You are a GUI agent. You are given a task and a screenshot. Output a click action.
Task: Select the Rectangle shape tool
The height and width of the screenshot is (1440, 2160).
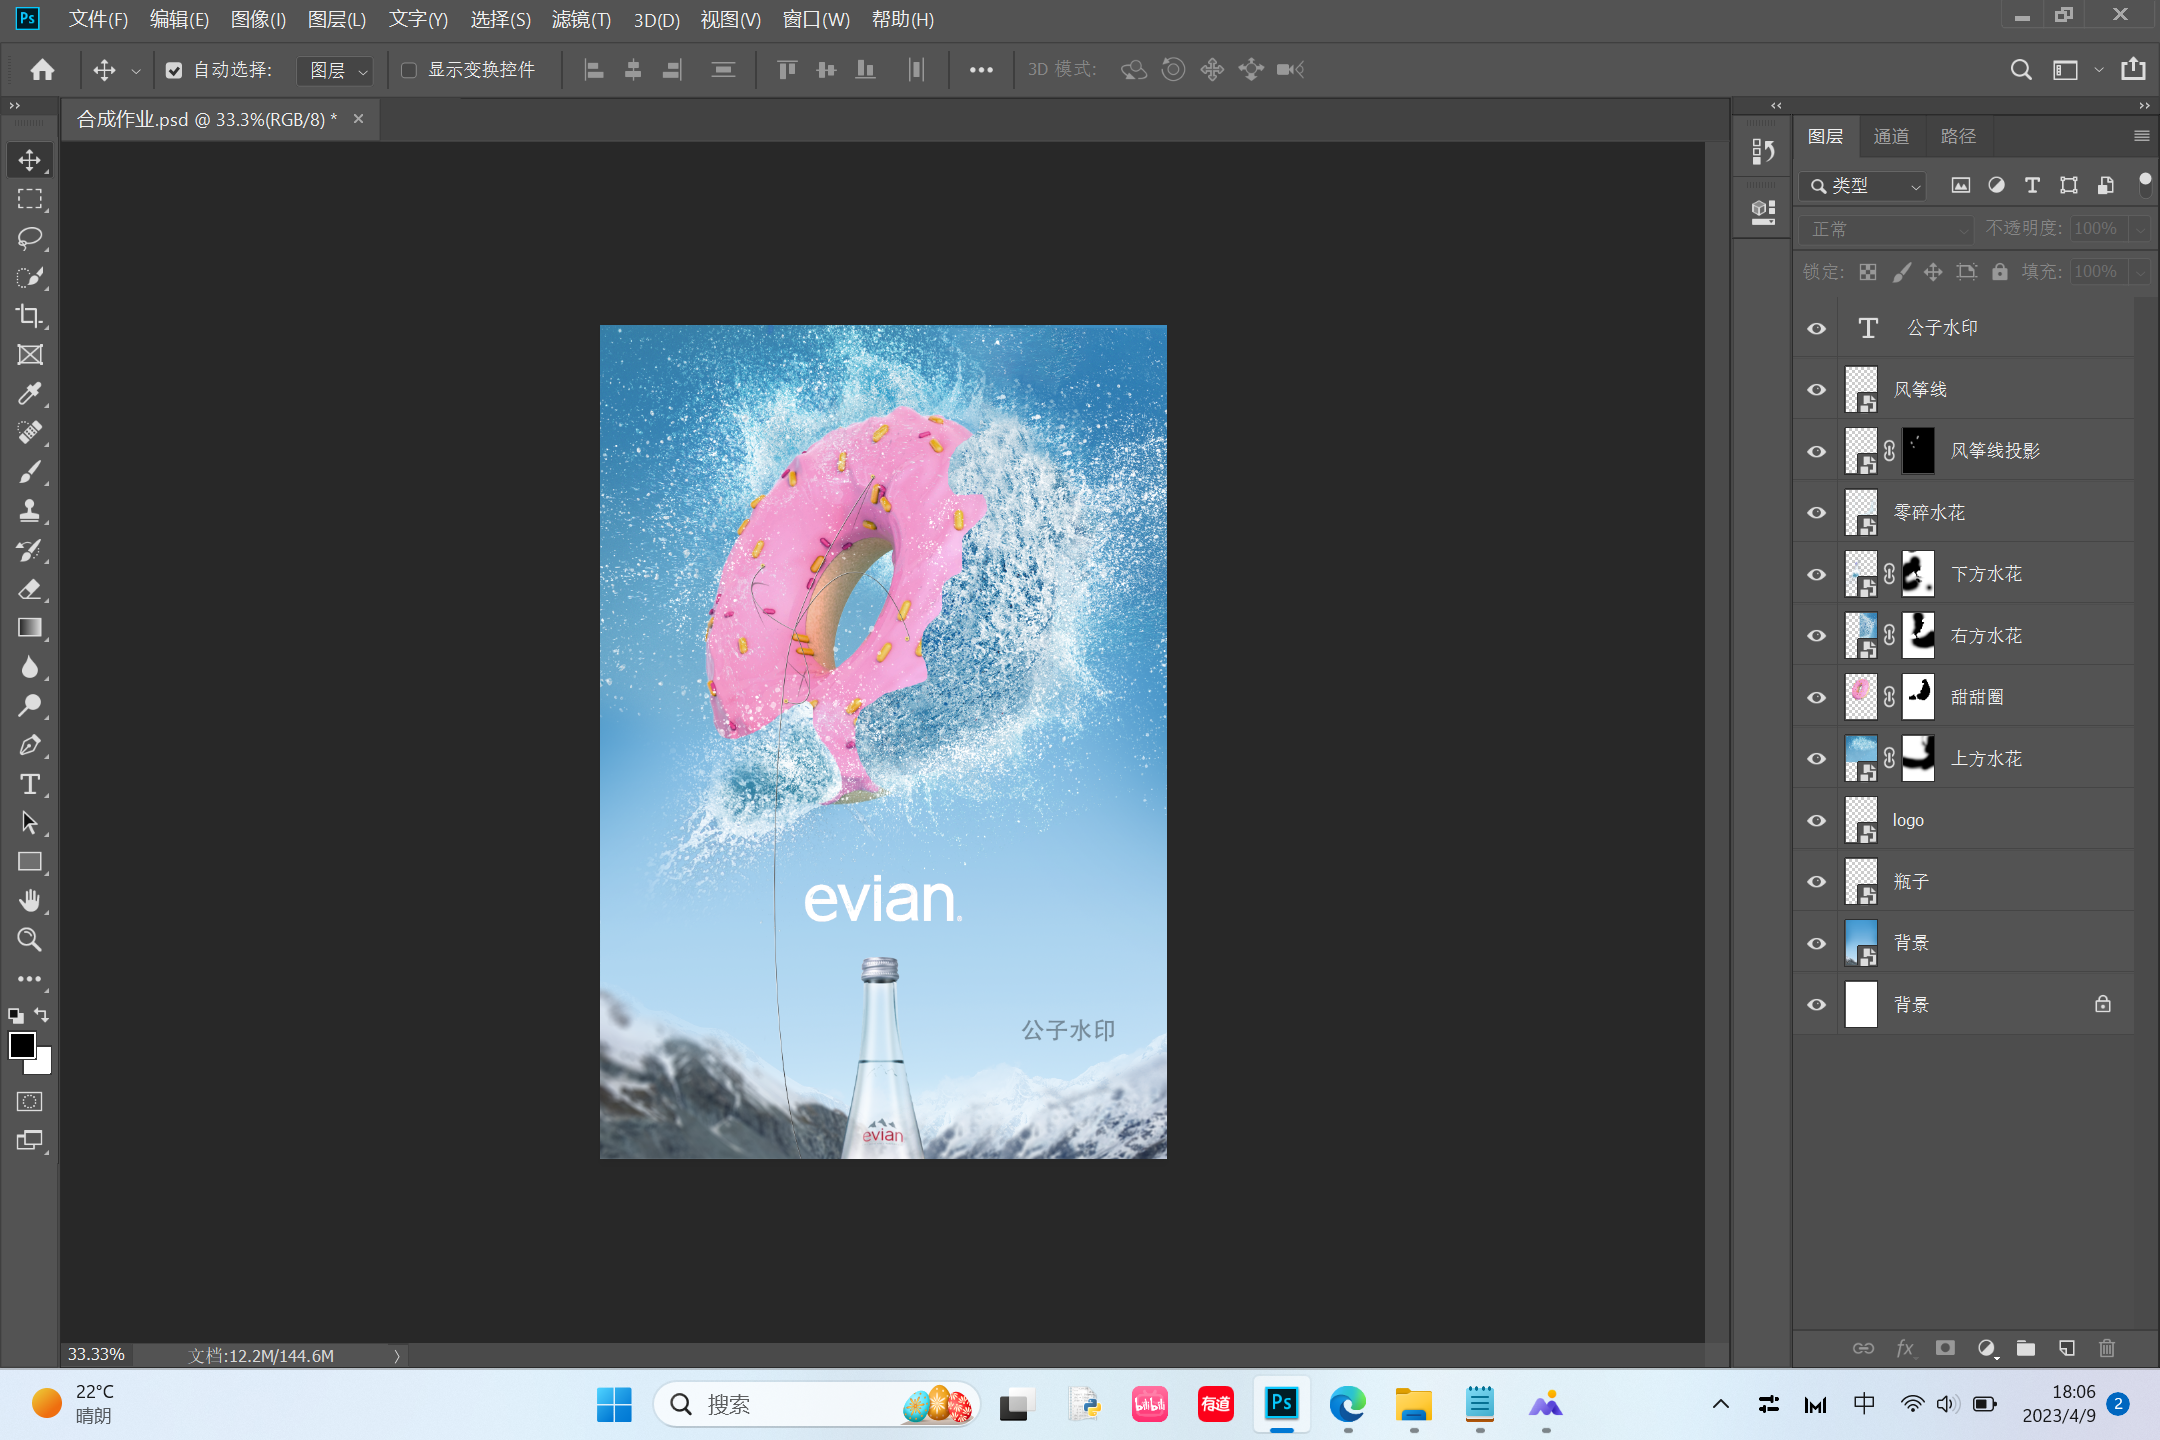click(x=30, y=862)
